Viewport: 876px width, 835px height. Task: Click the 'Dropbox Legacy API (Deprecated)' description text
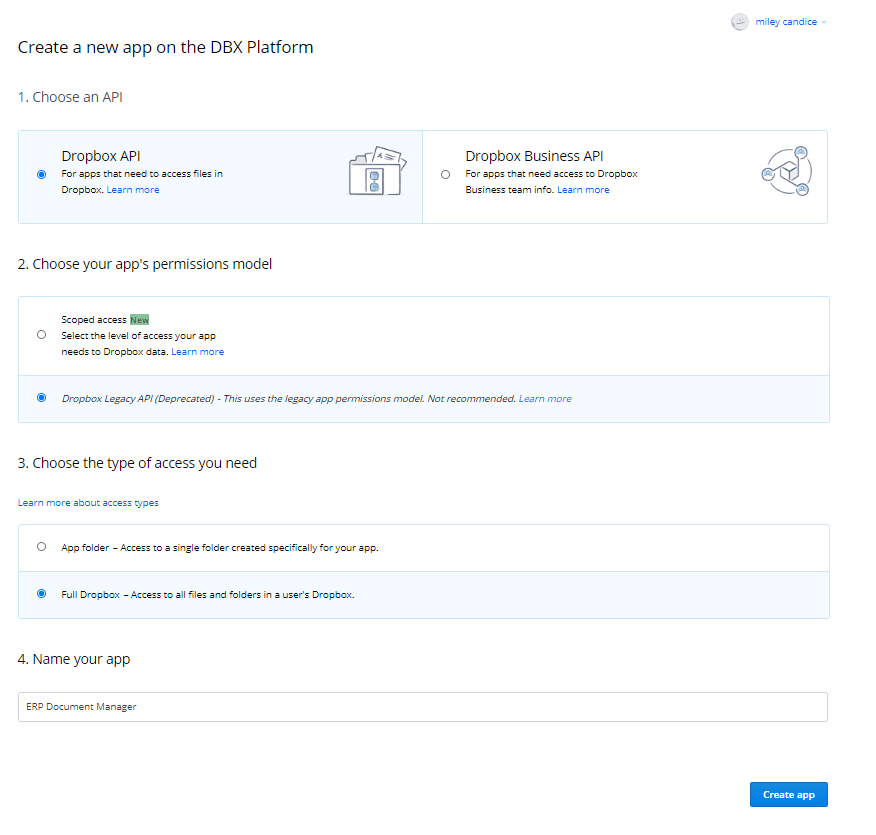289,399
